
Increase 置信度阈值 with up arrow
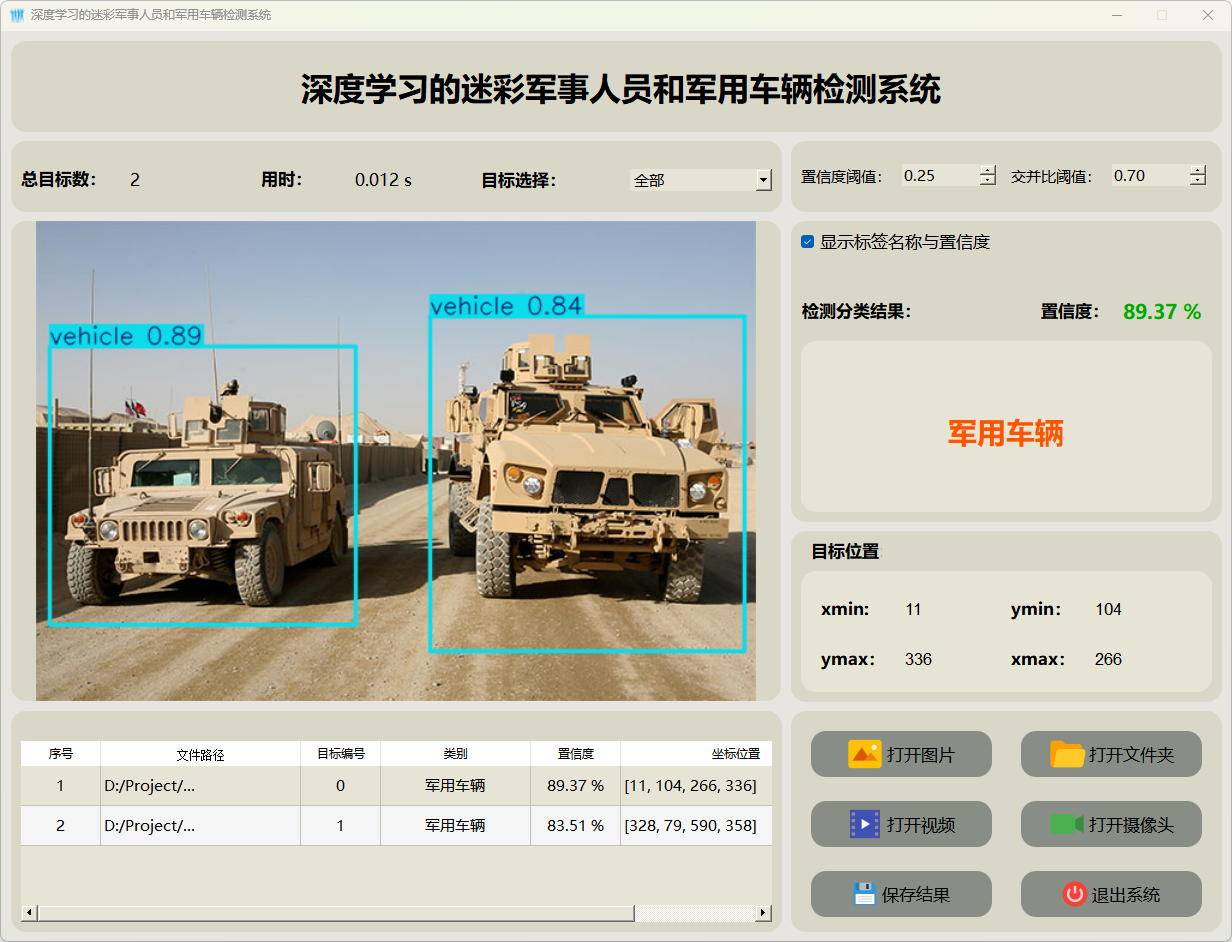(988, 170)
